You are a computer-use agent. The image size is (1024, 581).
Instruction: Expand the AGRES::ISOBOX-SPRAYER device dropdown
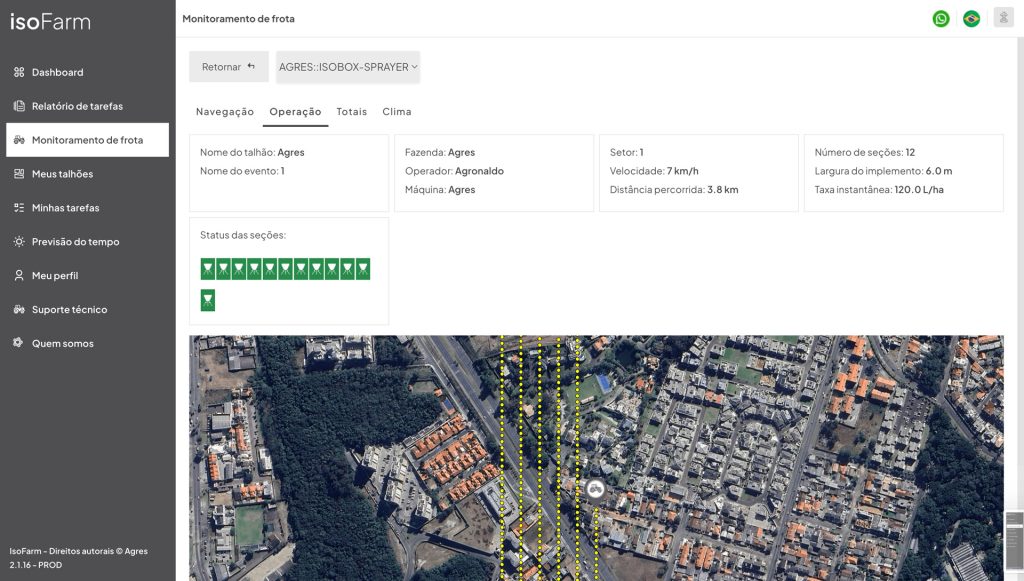(x=348, y=67)
